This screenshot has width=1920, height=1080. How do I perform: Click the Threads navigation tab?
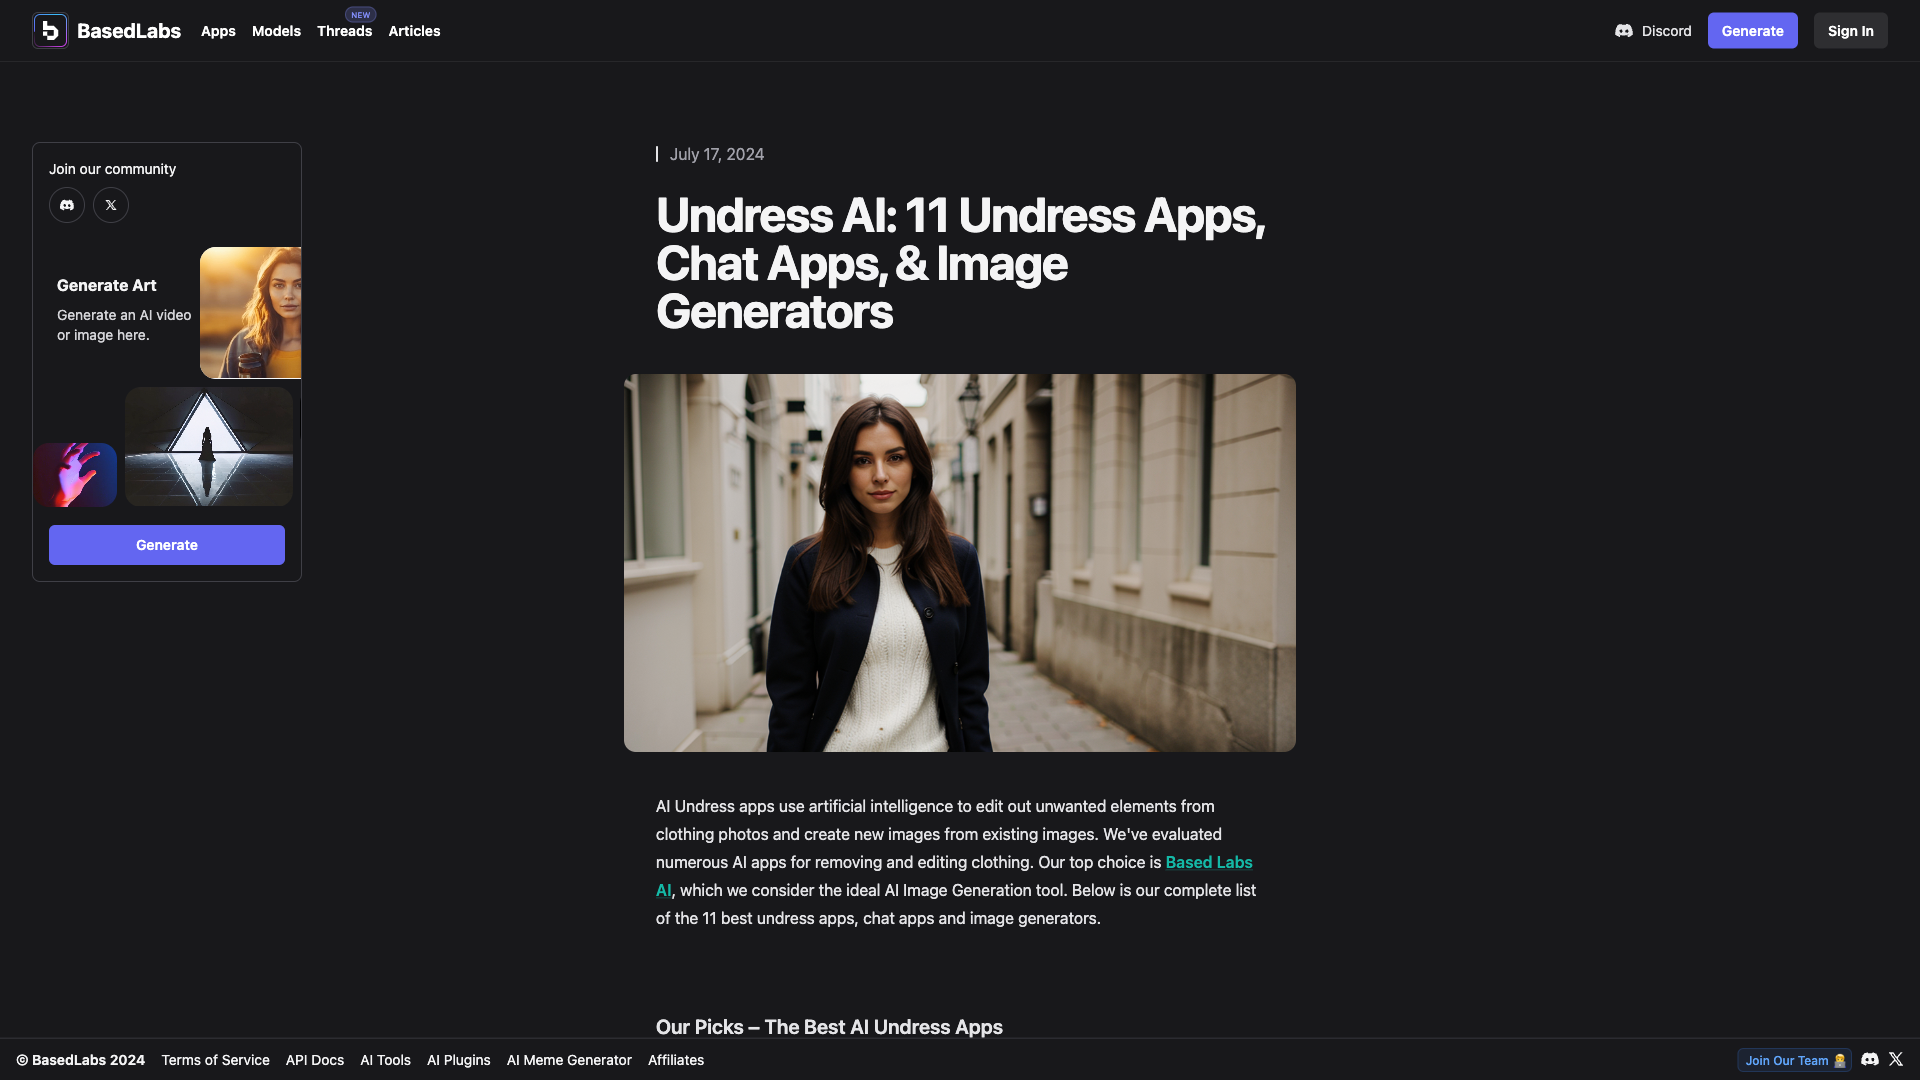point(344,30)
